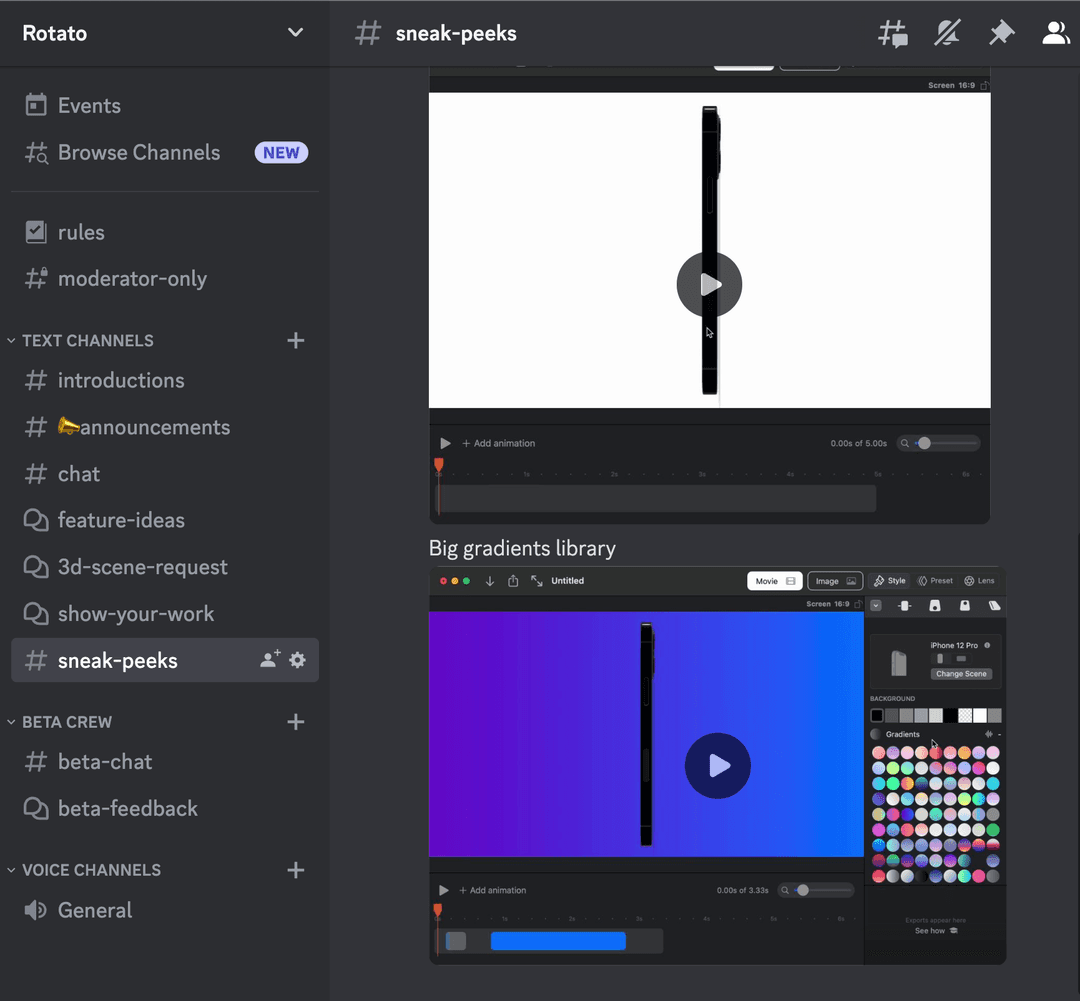Image resolution: width=1080 pixels, height=1001 pixels.
Task: Click invite people icon on sneak-peeks
Action: (270, 660)
